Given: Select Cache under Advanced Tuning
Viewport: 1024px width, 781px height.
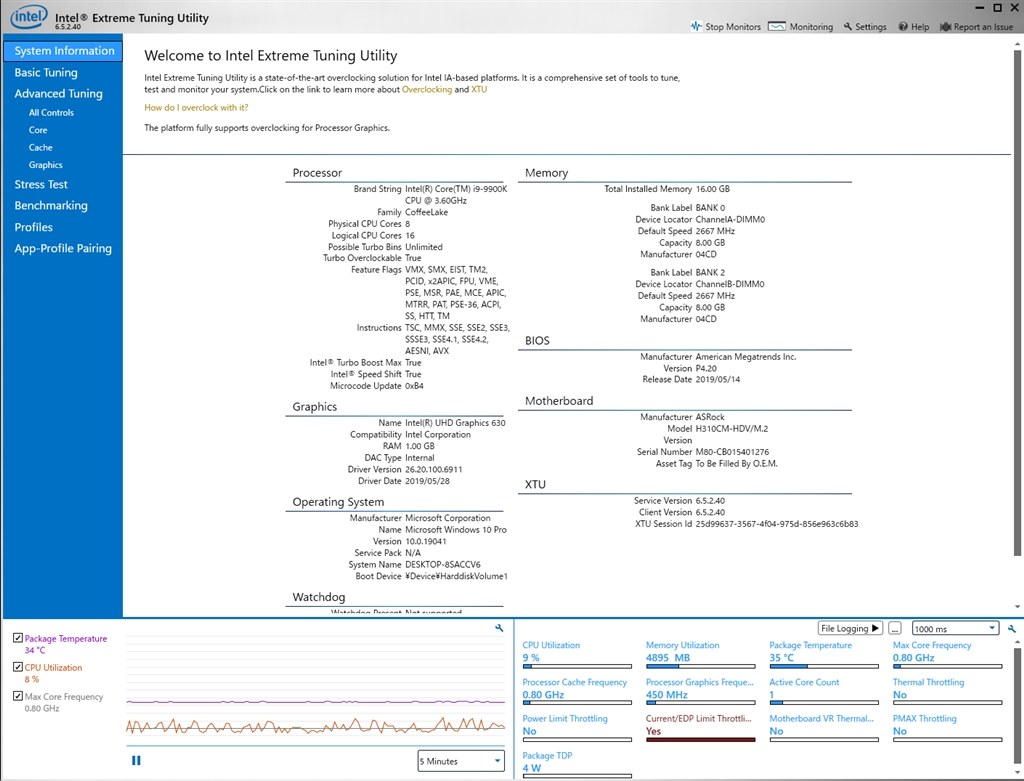Looking at the screenshot, I should point(40,148).
